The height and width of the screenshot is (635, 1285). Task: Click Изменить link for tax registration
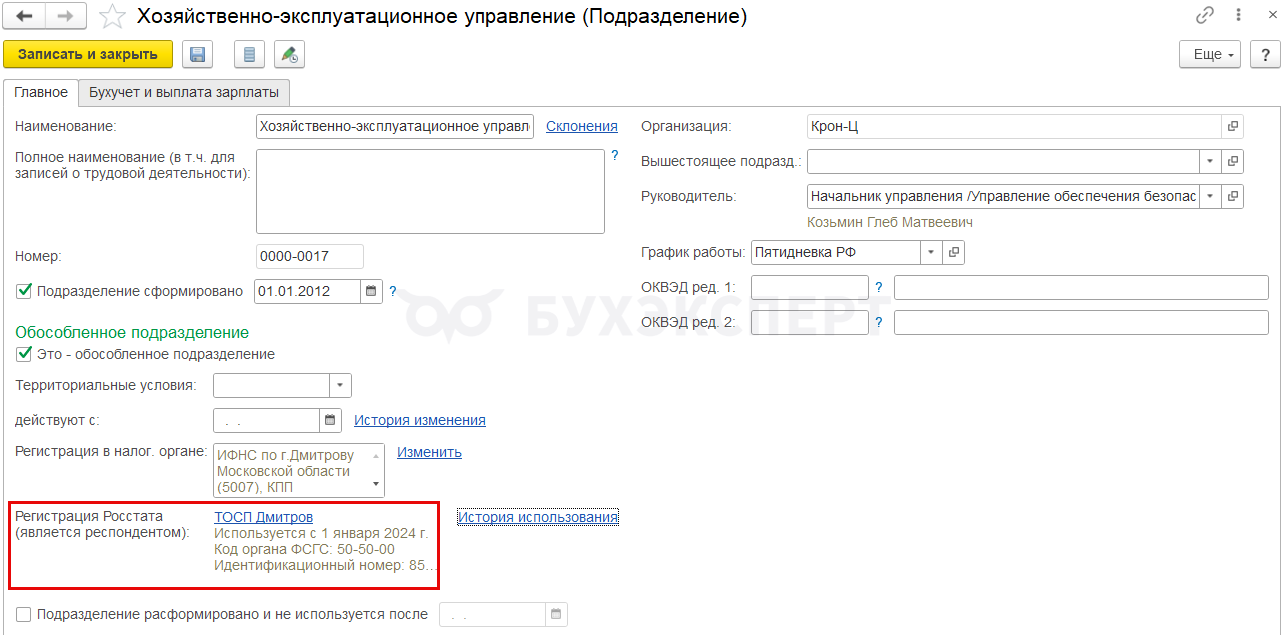click(429, 452)
